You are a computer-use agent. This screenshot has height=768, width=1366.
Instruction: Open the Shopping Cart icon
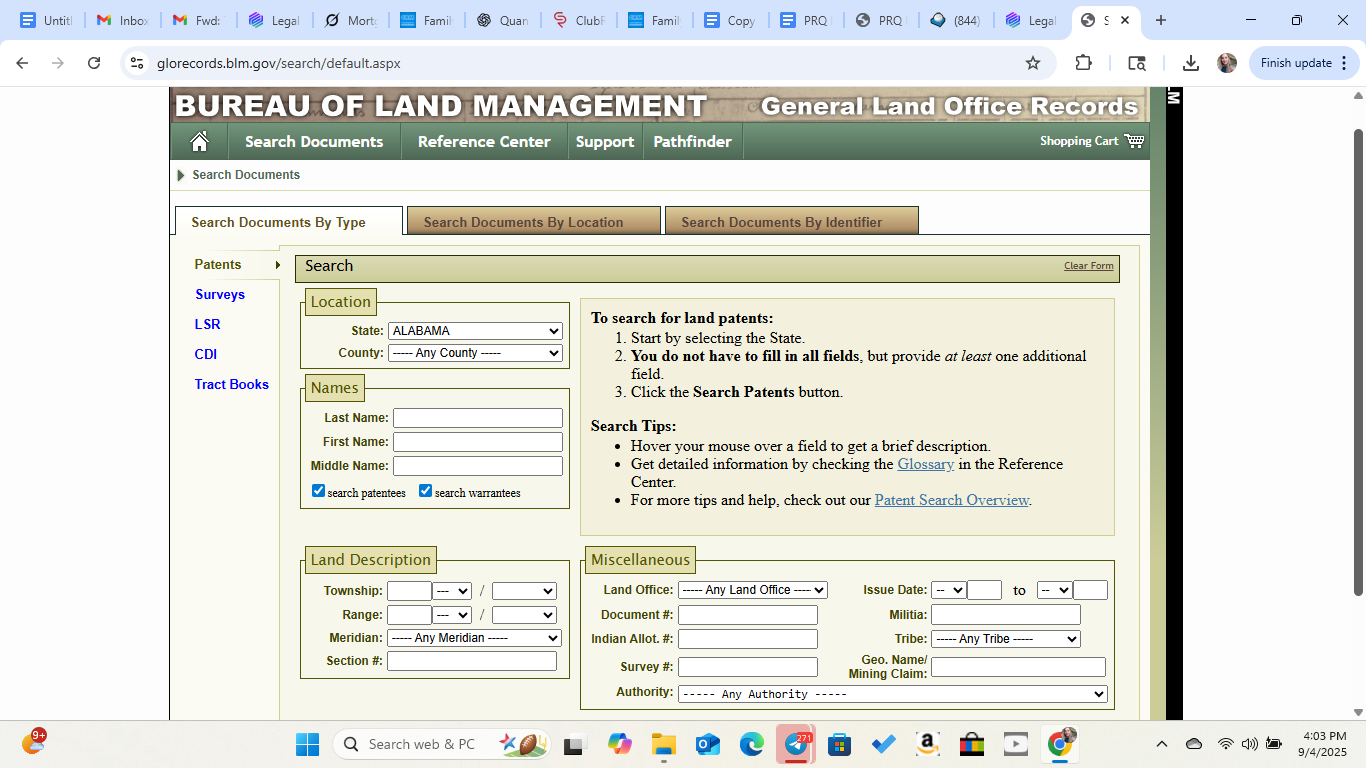click(x=1134, y=141)
